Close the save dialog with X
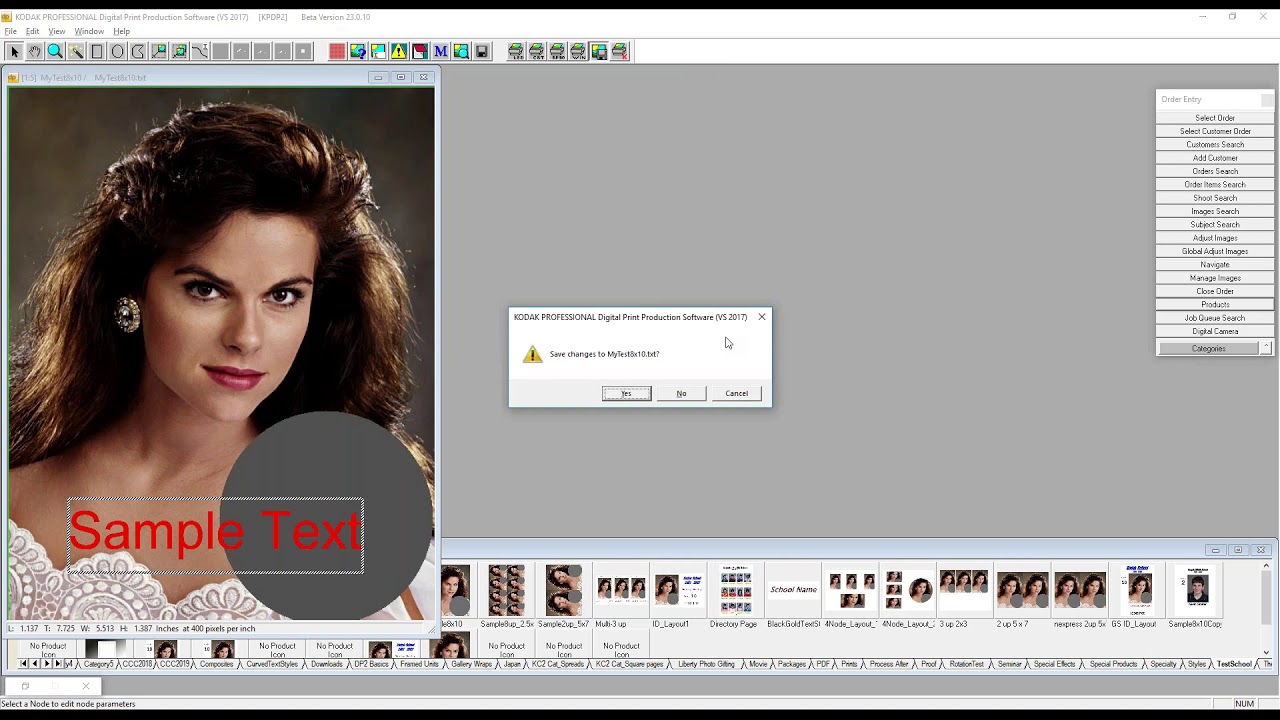Image resolution: width=1280 pixels, height=720 pixels. coord(762,317)
